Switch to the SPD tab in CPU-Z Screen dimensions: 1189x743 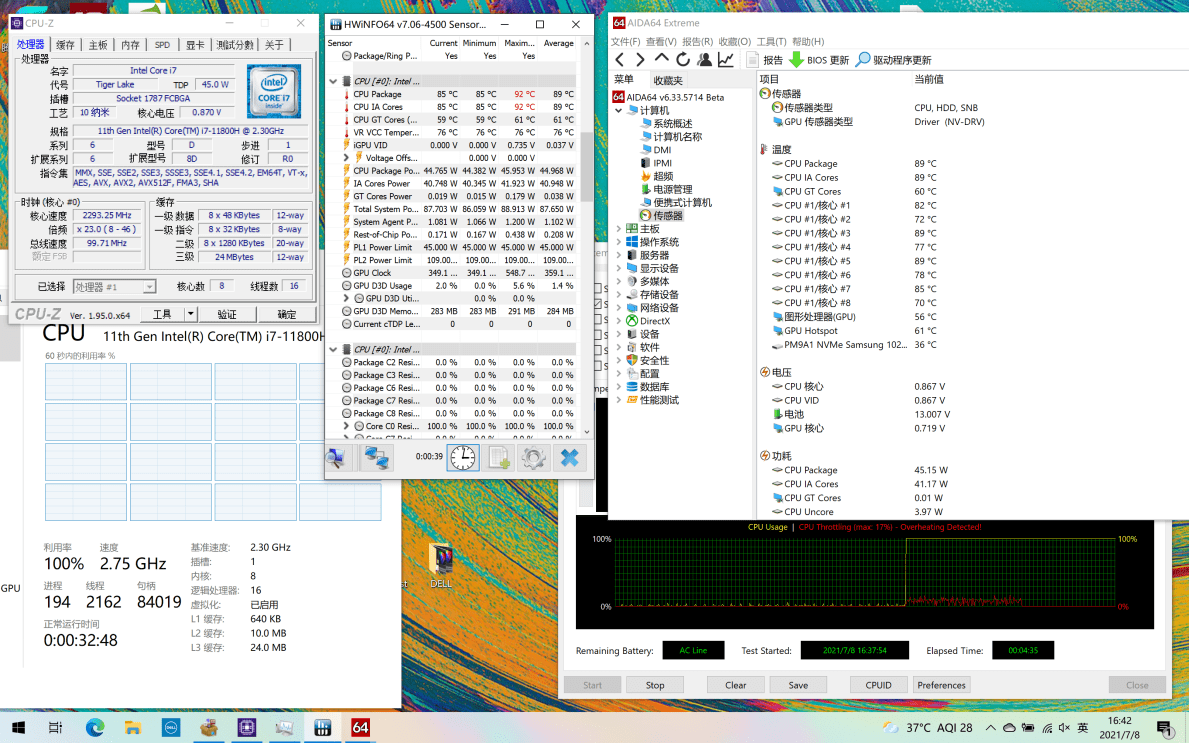(x=162, y=45)
